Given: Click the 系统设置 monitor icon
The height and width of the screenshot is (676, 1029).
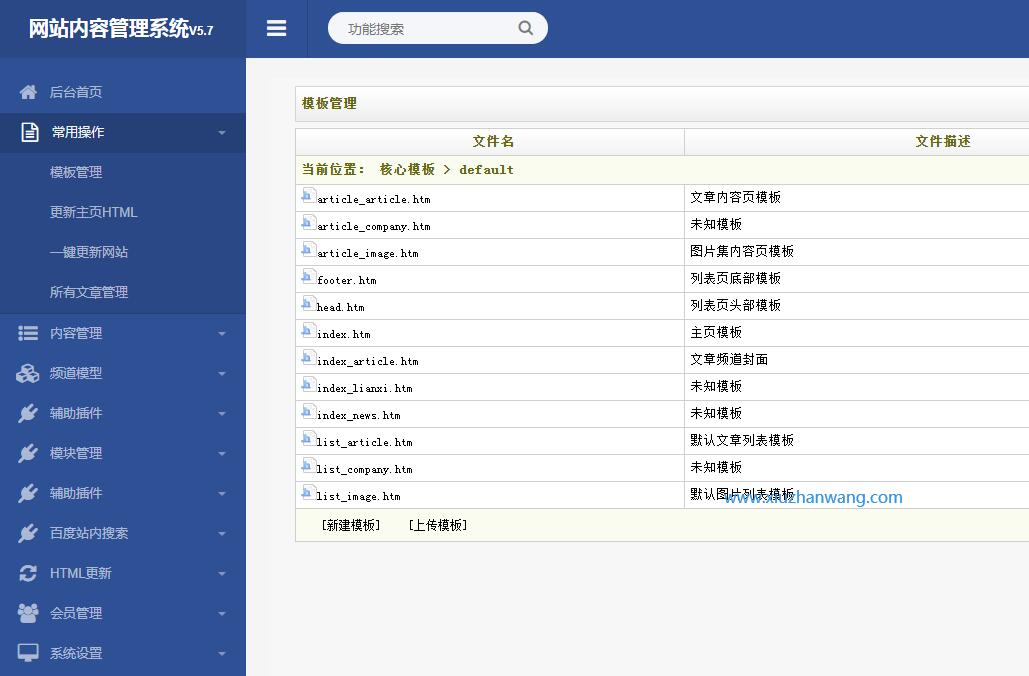Looking at the screenshot, I should [x=28, y=653].
